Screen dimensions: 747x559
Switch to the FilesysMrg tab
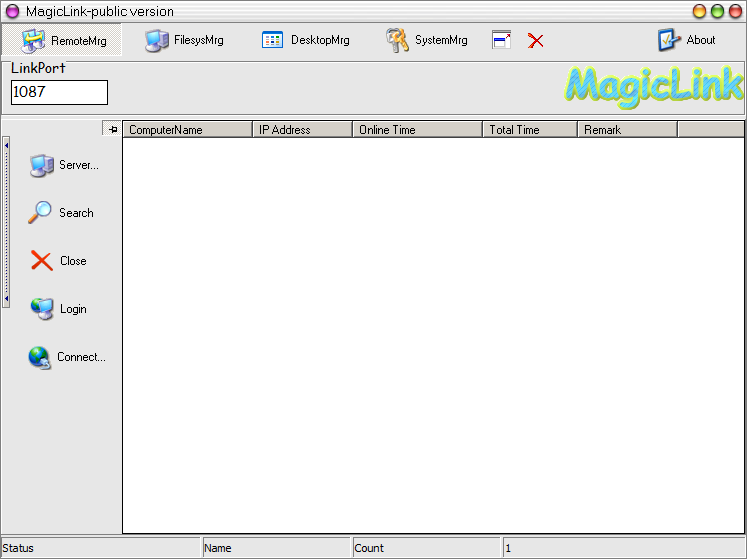(184, 40)
